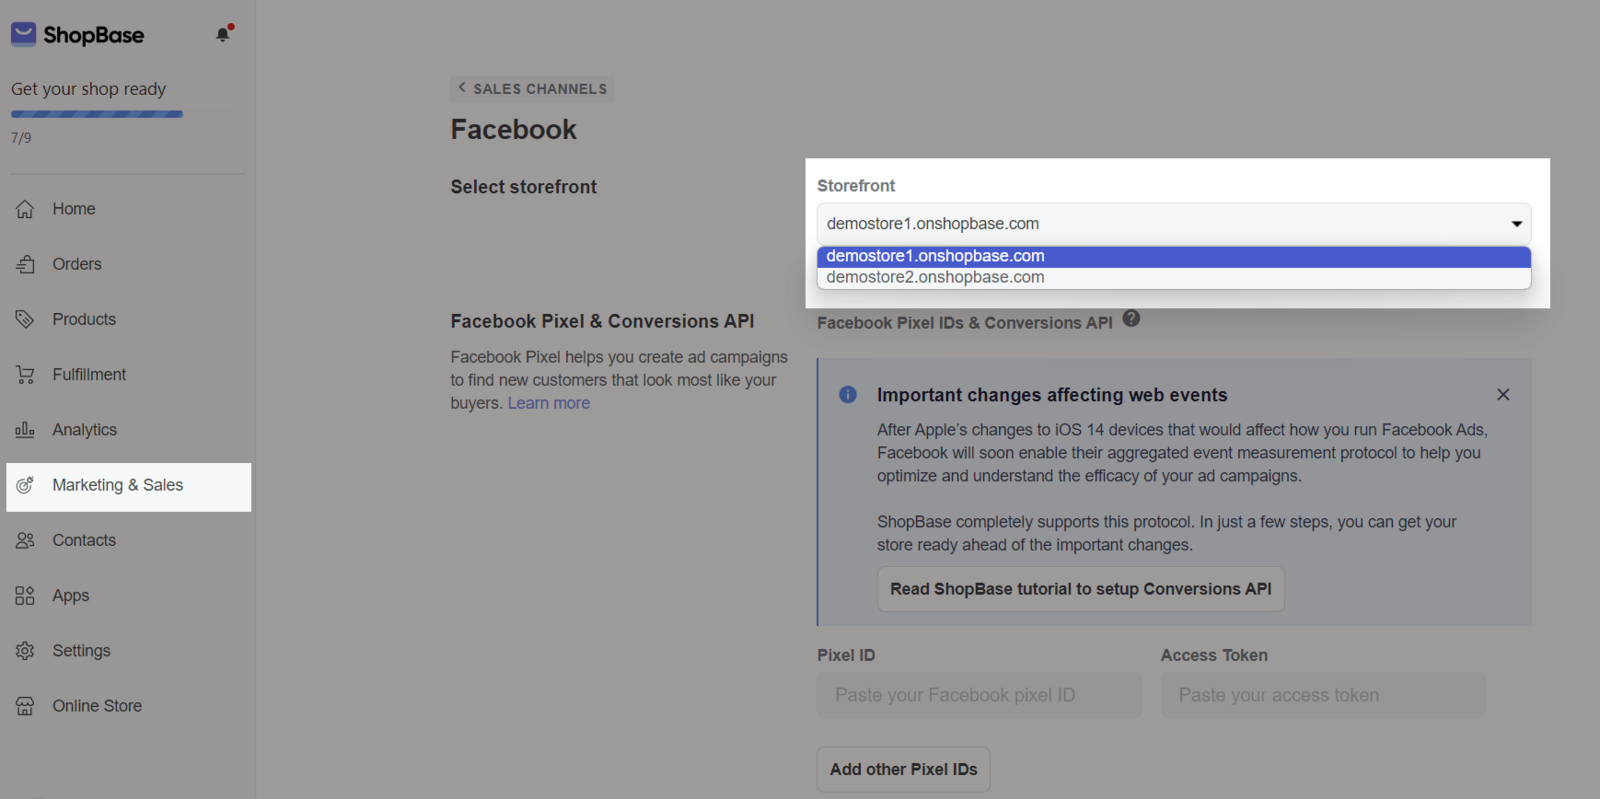Click the Pixel ID input field
This screenshot has height=799, width=1600.
coord(979,695)
